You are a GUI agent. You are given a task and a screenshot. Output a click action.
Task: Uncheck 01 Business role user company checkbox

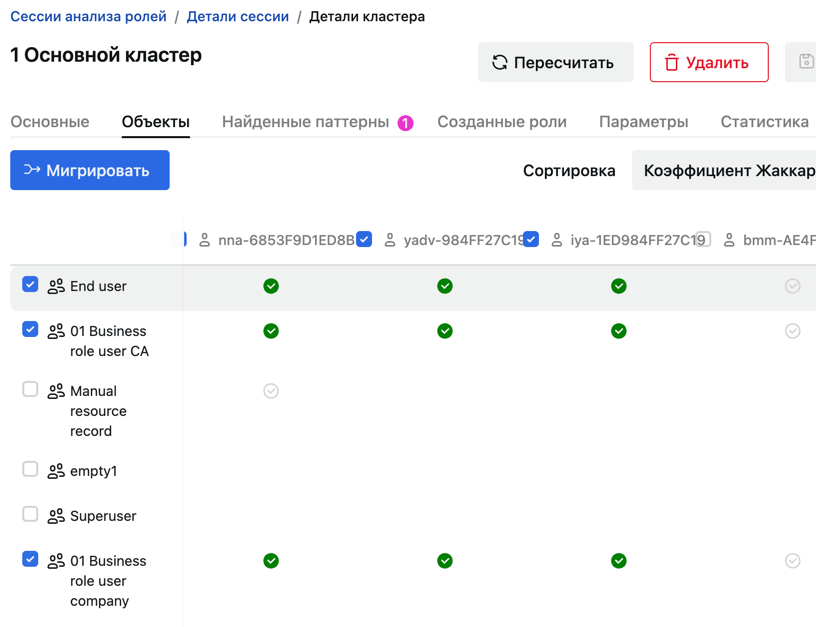(x=30, y=559)
